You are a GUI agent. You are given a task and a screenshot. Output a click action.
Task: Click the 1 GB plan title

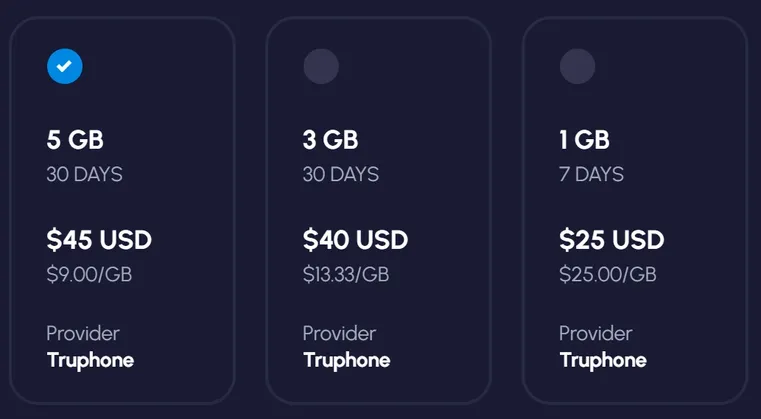[x=584, y=140]
